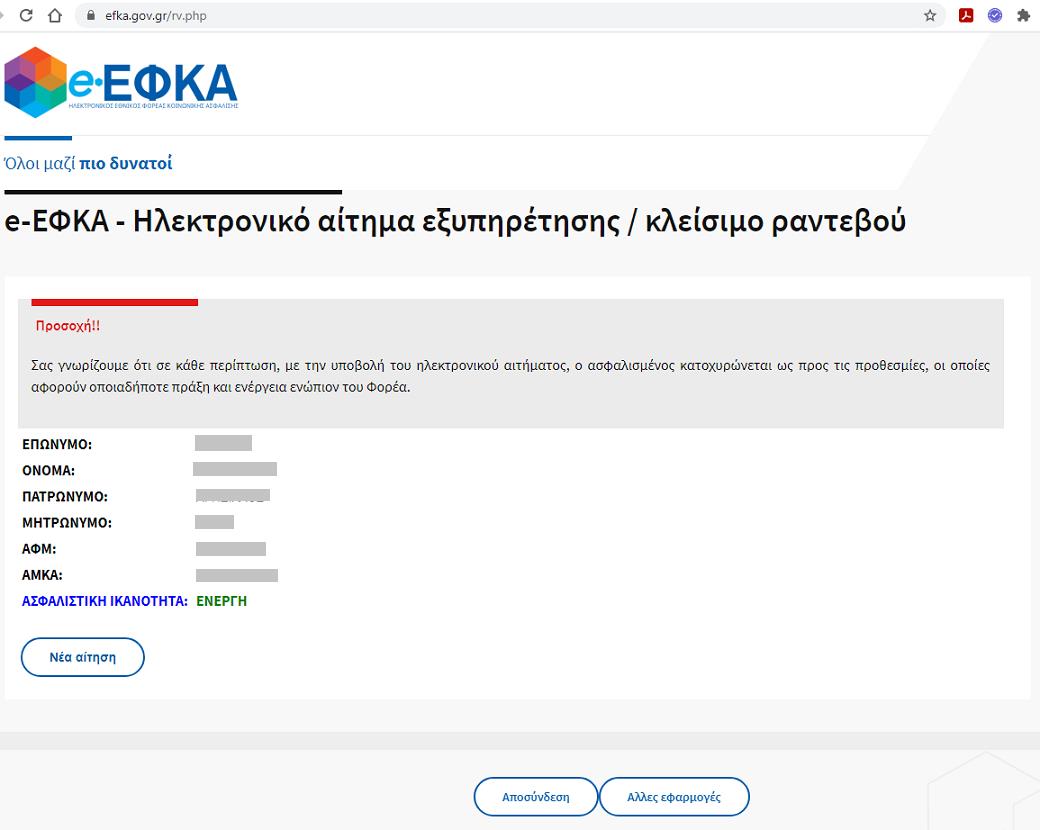Click the green ΕΝΕΡΓΗ status text

(221, 601)
